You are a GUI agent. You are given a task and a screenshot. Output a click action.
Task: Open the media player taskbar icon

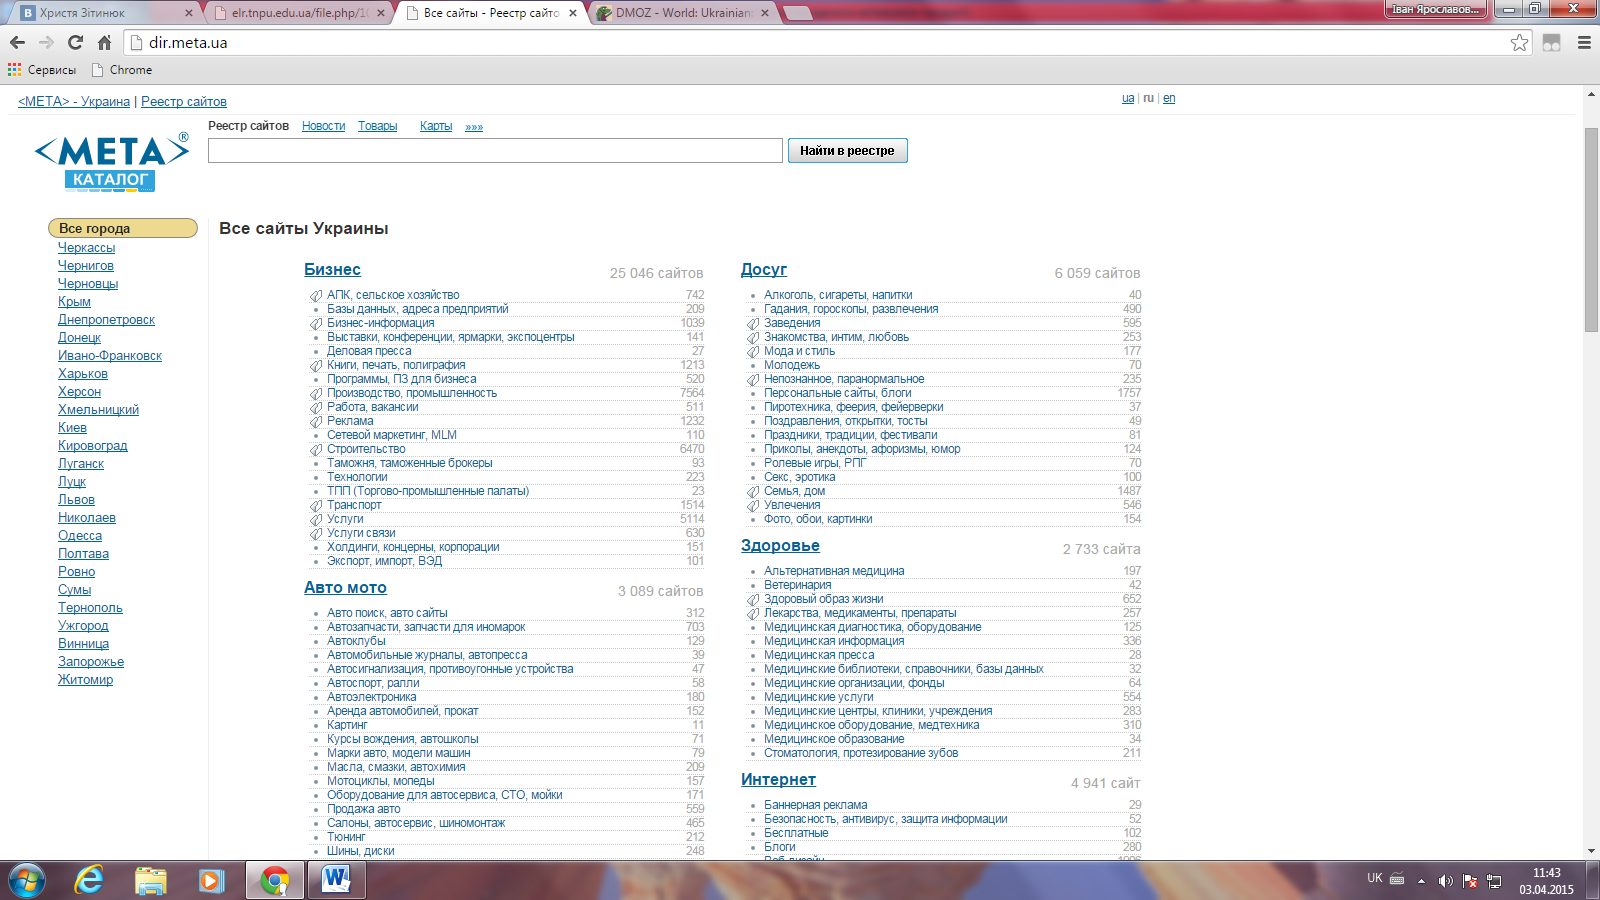(211, 880)
